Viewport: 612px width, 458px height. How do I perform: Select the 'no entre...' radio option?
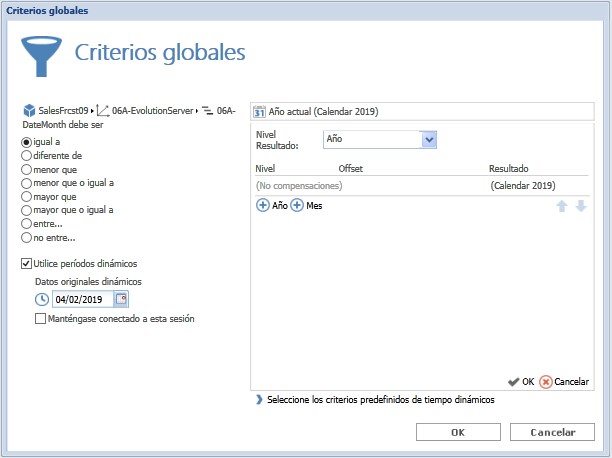(x=27, y=237)
